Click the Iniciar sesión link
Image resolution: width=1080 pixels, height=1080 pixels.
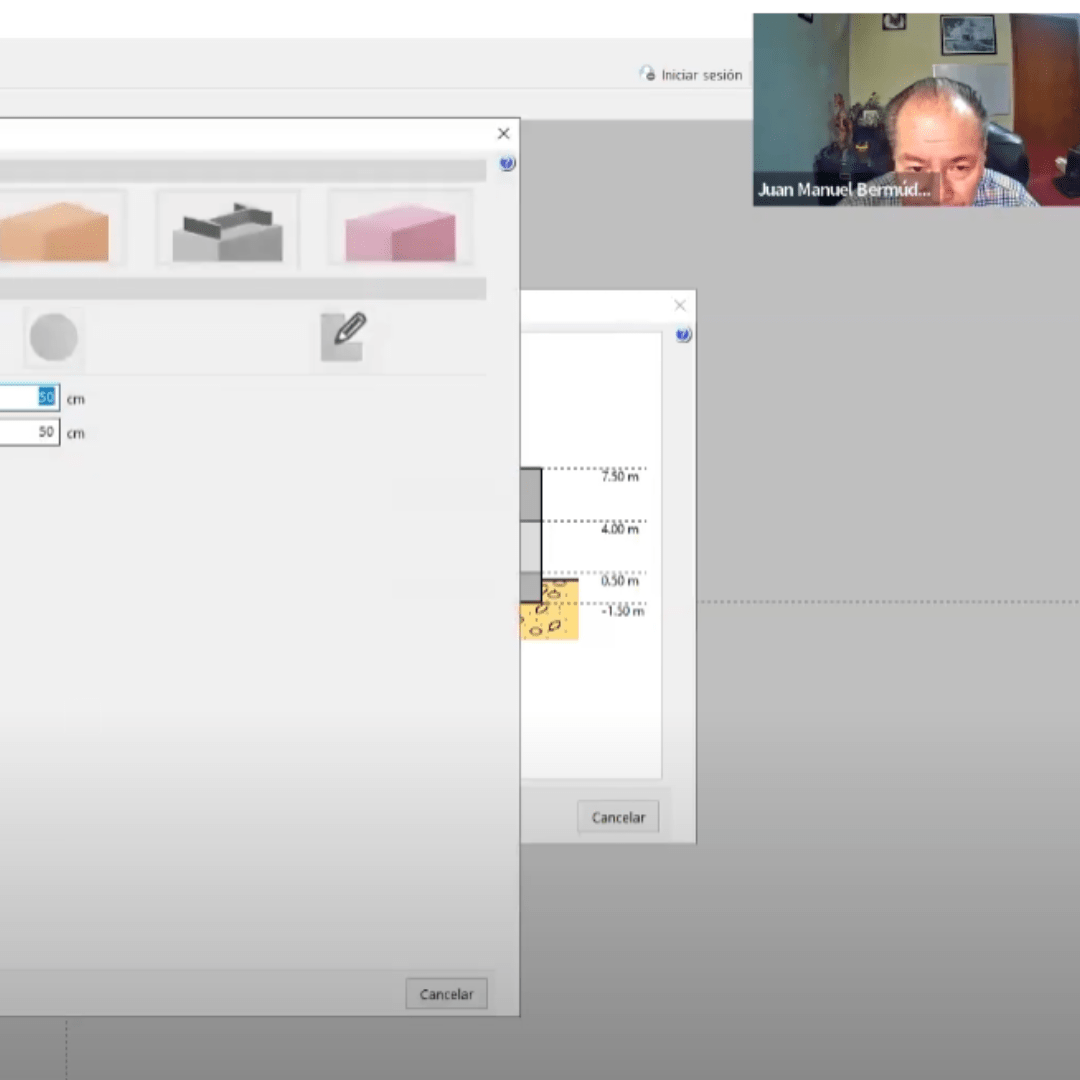[701, 75]
